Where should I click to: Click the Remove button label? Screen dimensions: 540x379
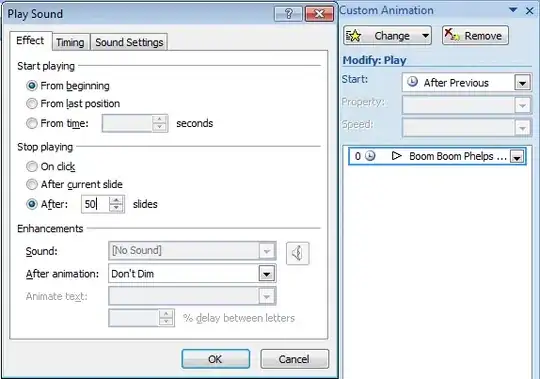click(x=483, y=35)
